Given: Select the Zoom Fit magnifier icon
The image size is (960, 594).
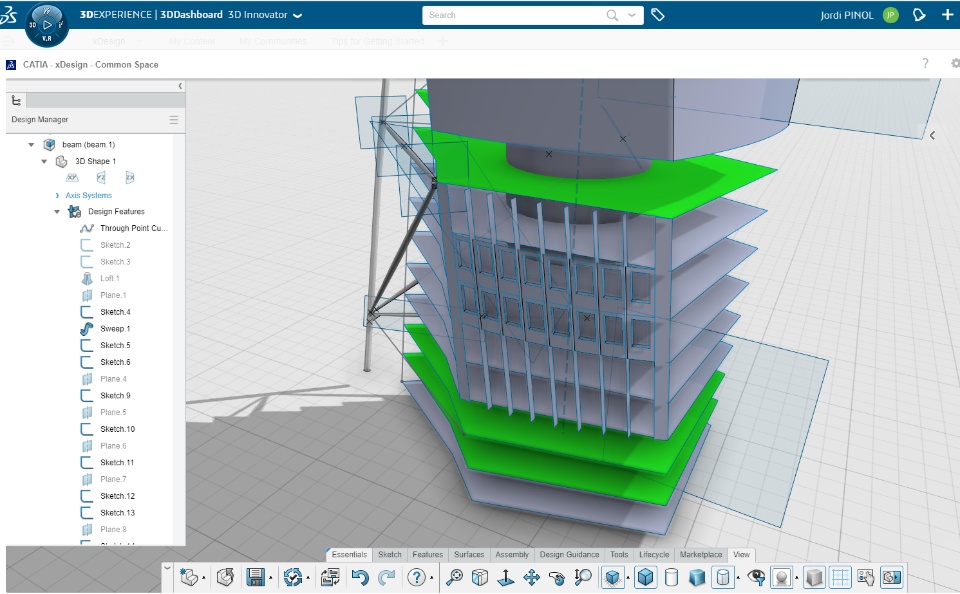Looking at the screenshot, I should pyautogui.click(x=454, y=577).
